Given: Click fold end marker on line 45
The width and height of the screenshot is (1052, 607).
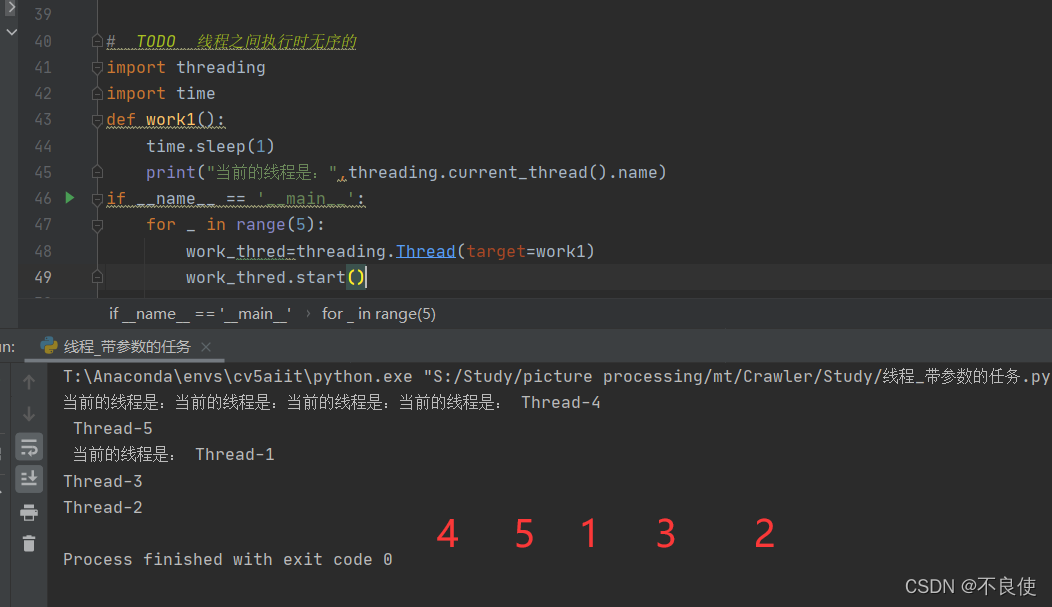Looking at the screenshot, I should (97, 172).
